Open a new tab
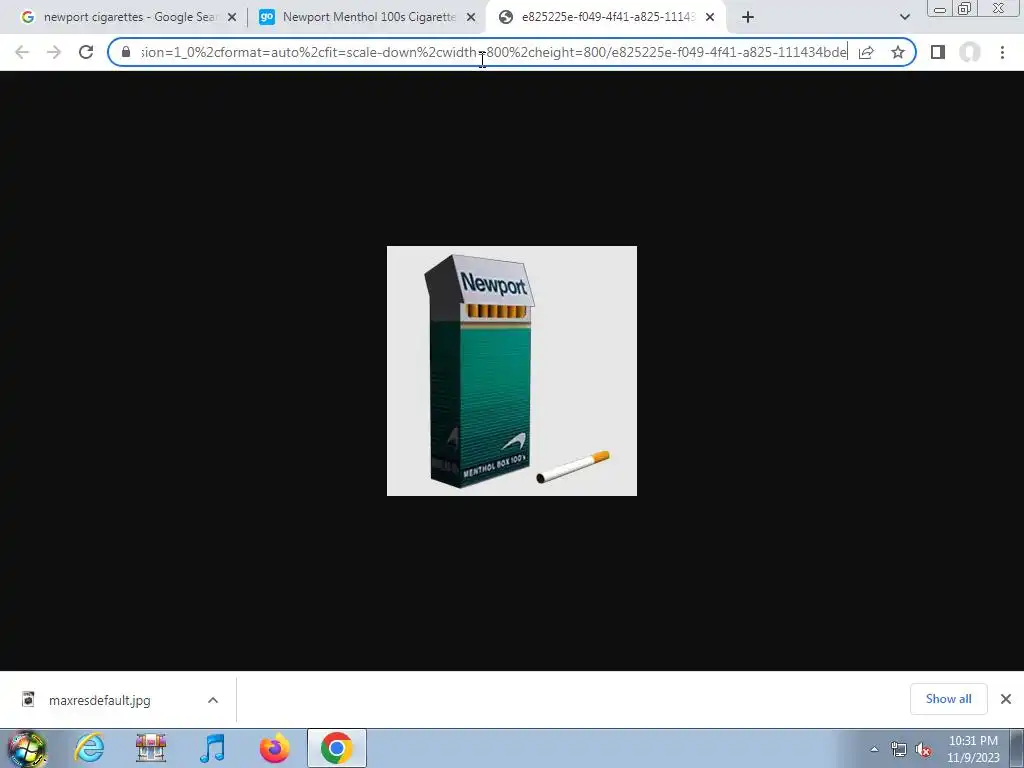Viewport: 1024px width, 768px height. [748, 18]
